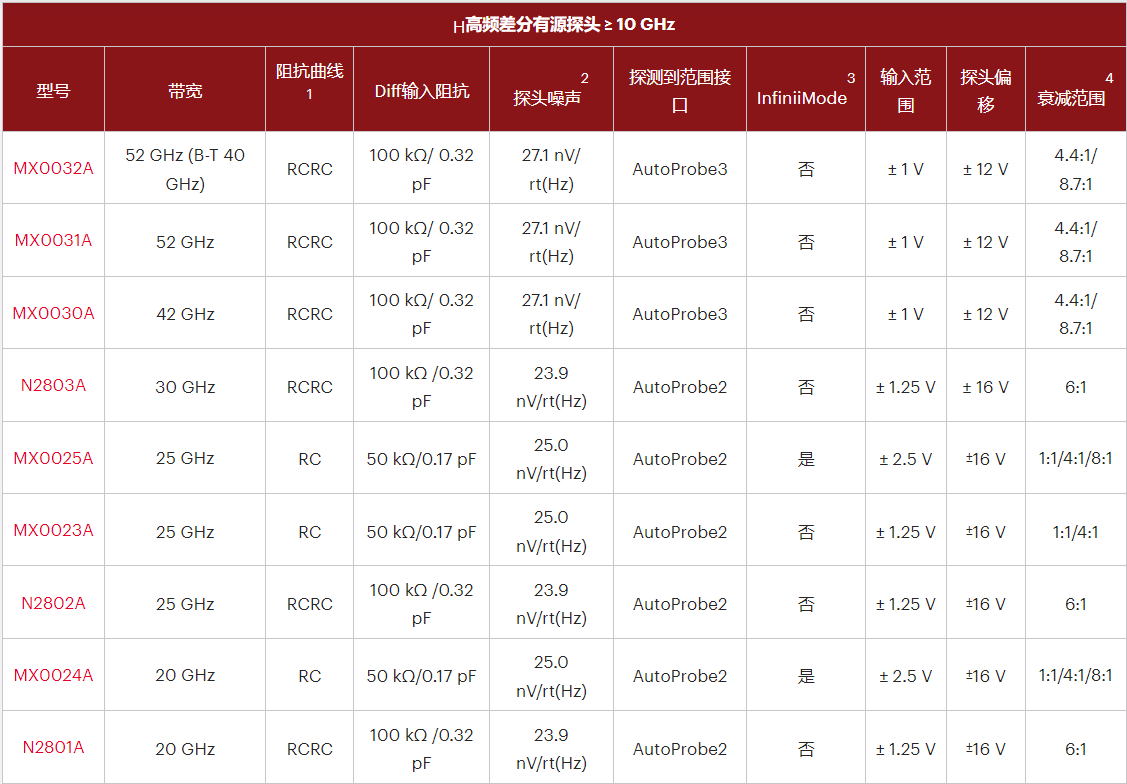1127x784 pixels.
Task: Click the 带宽 column header
Action: [x=185, y=91]
